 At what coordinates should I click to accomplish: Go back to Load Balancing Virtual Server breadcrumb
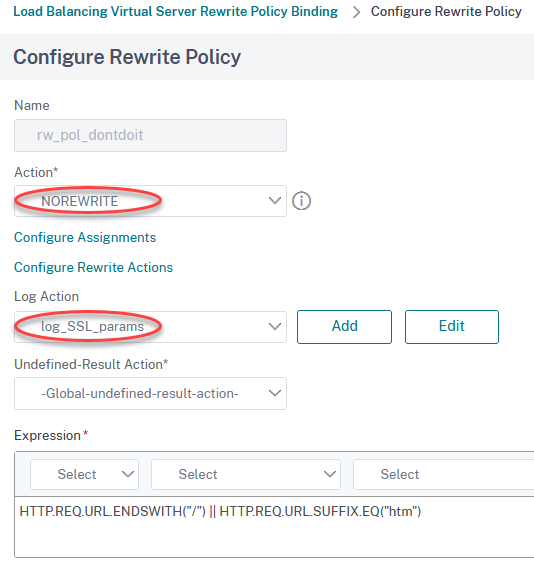(175, 12)
